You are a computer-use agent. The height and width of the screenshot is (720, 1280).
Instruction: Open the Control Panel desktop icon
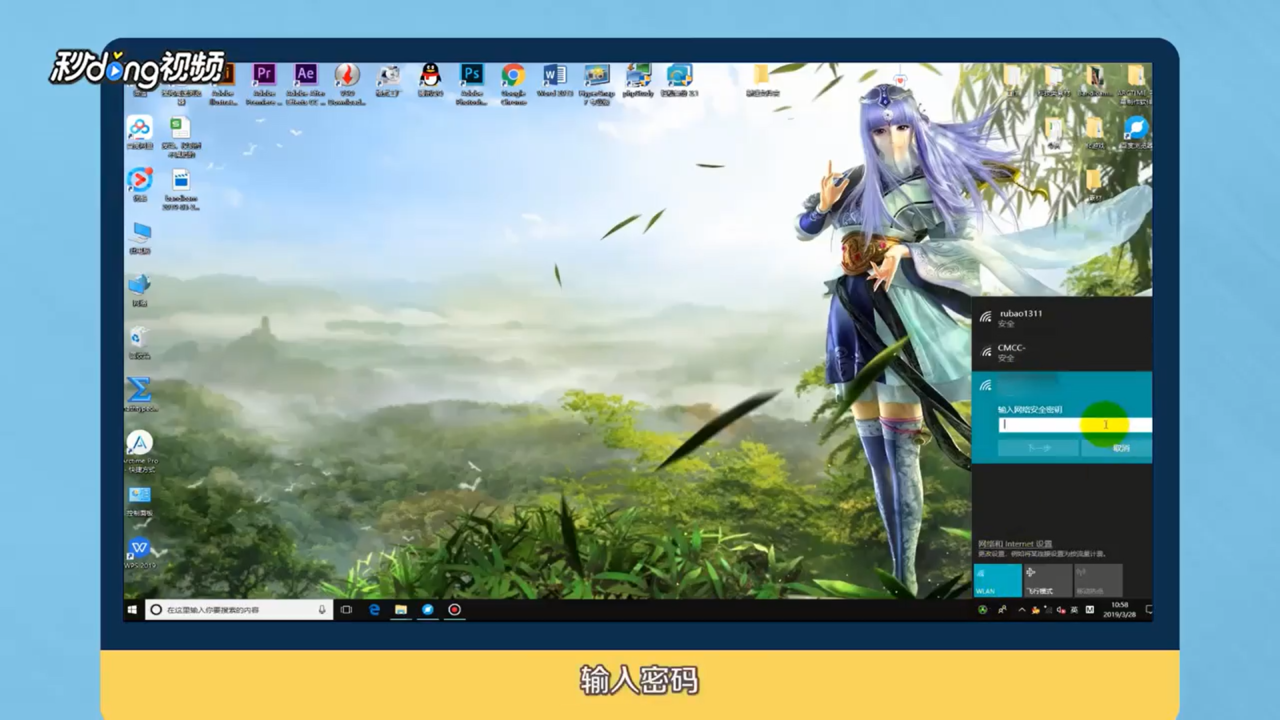click(x=139, y=500)
